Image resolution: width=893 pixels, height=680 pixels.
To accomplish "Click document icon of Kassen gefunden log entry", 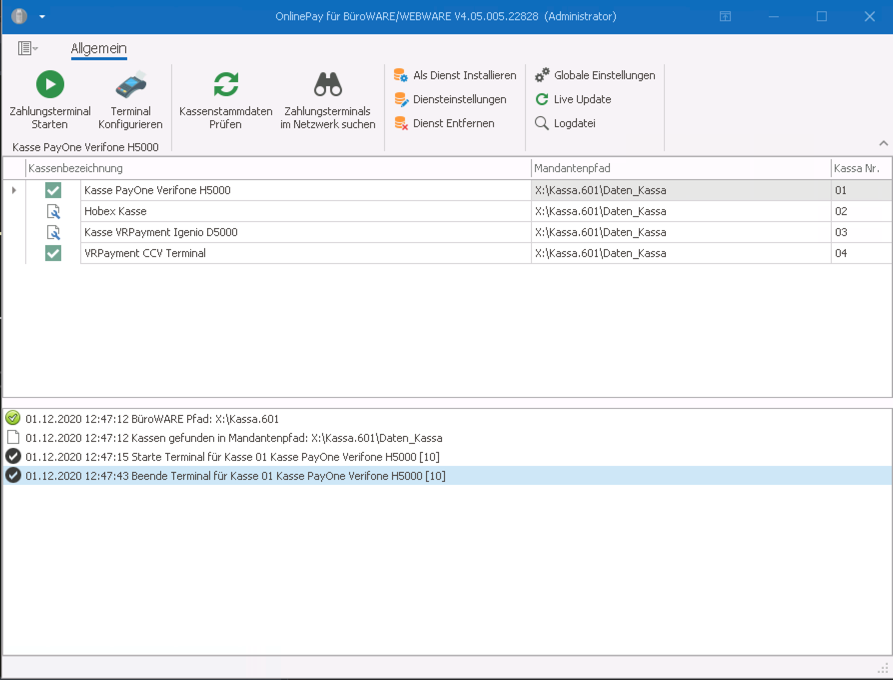I will click(x=13, y=438).
